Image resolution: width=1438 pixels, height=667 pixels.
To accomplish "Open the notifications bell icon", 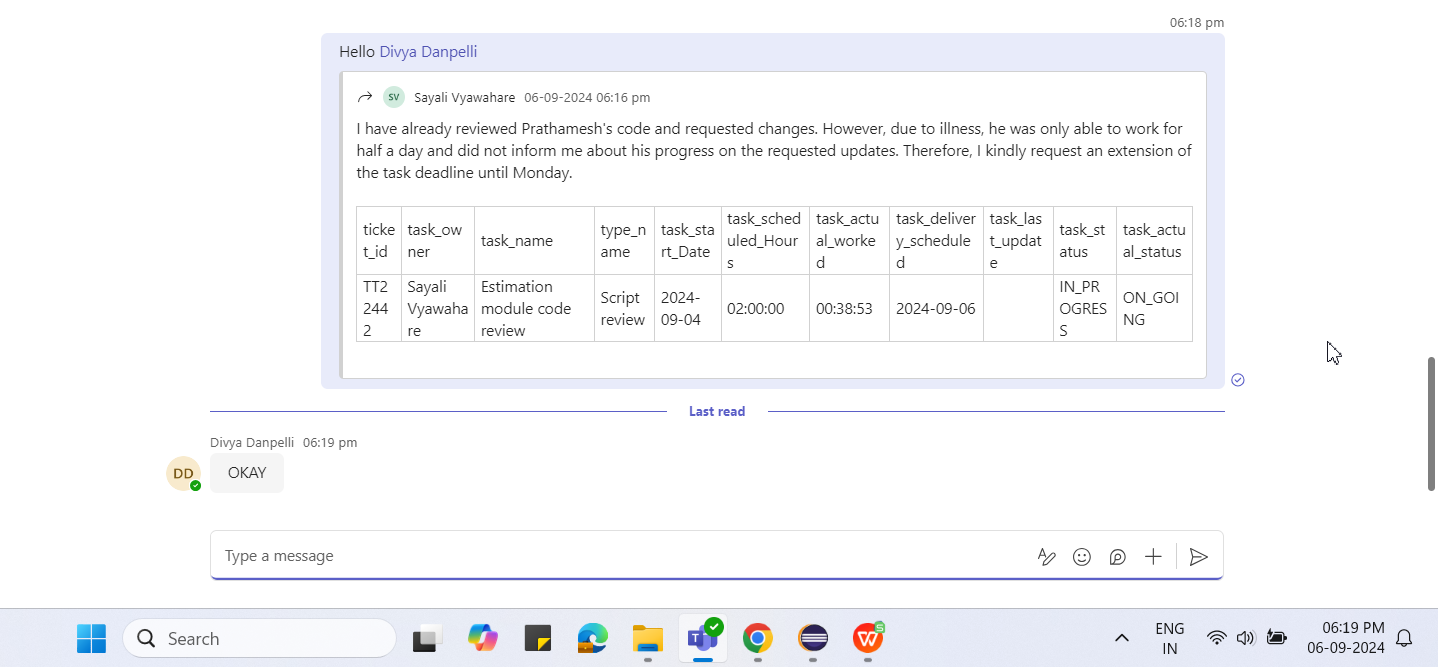I will pos(1404,638).
